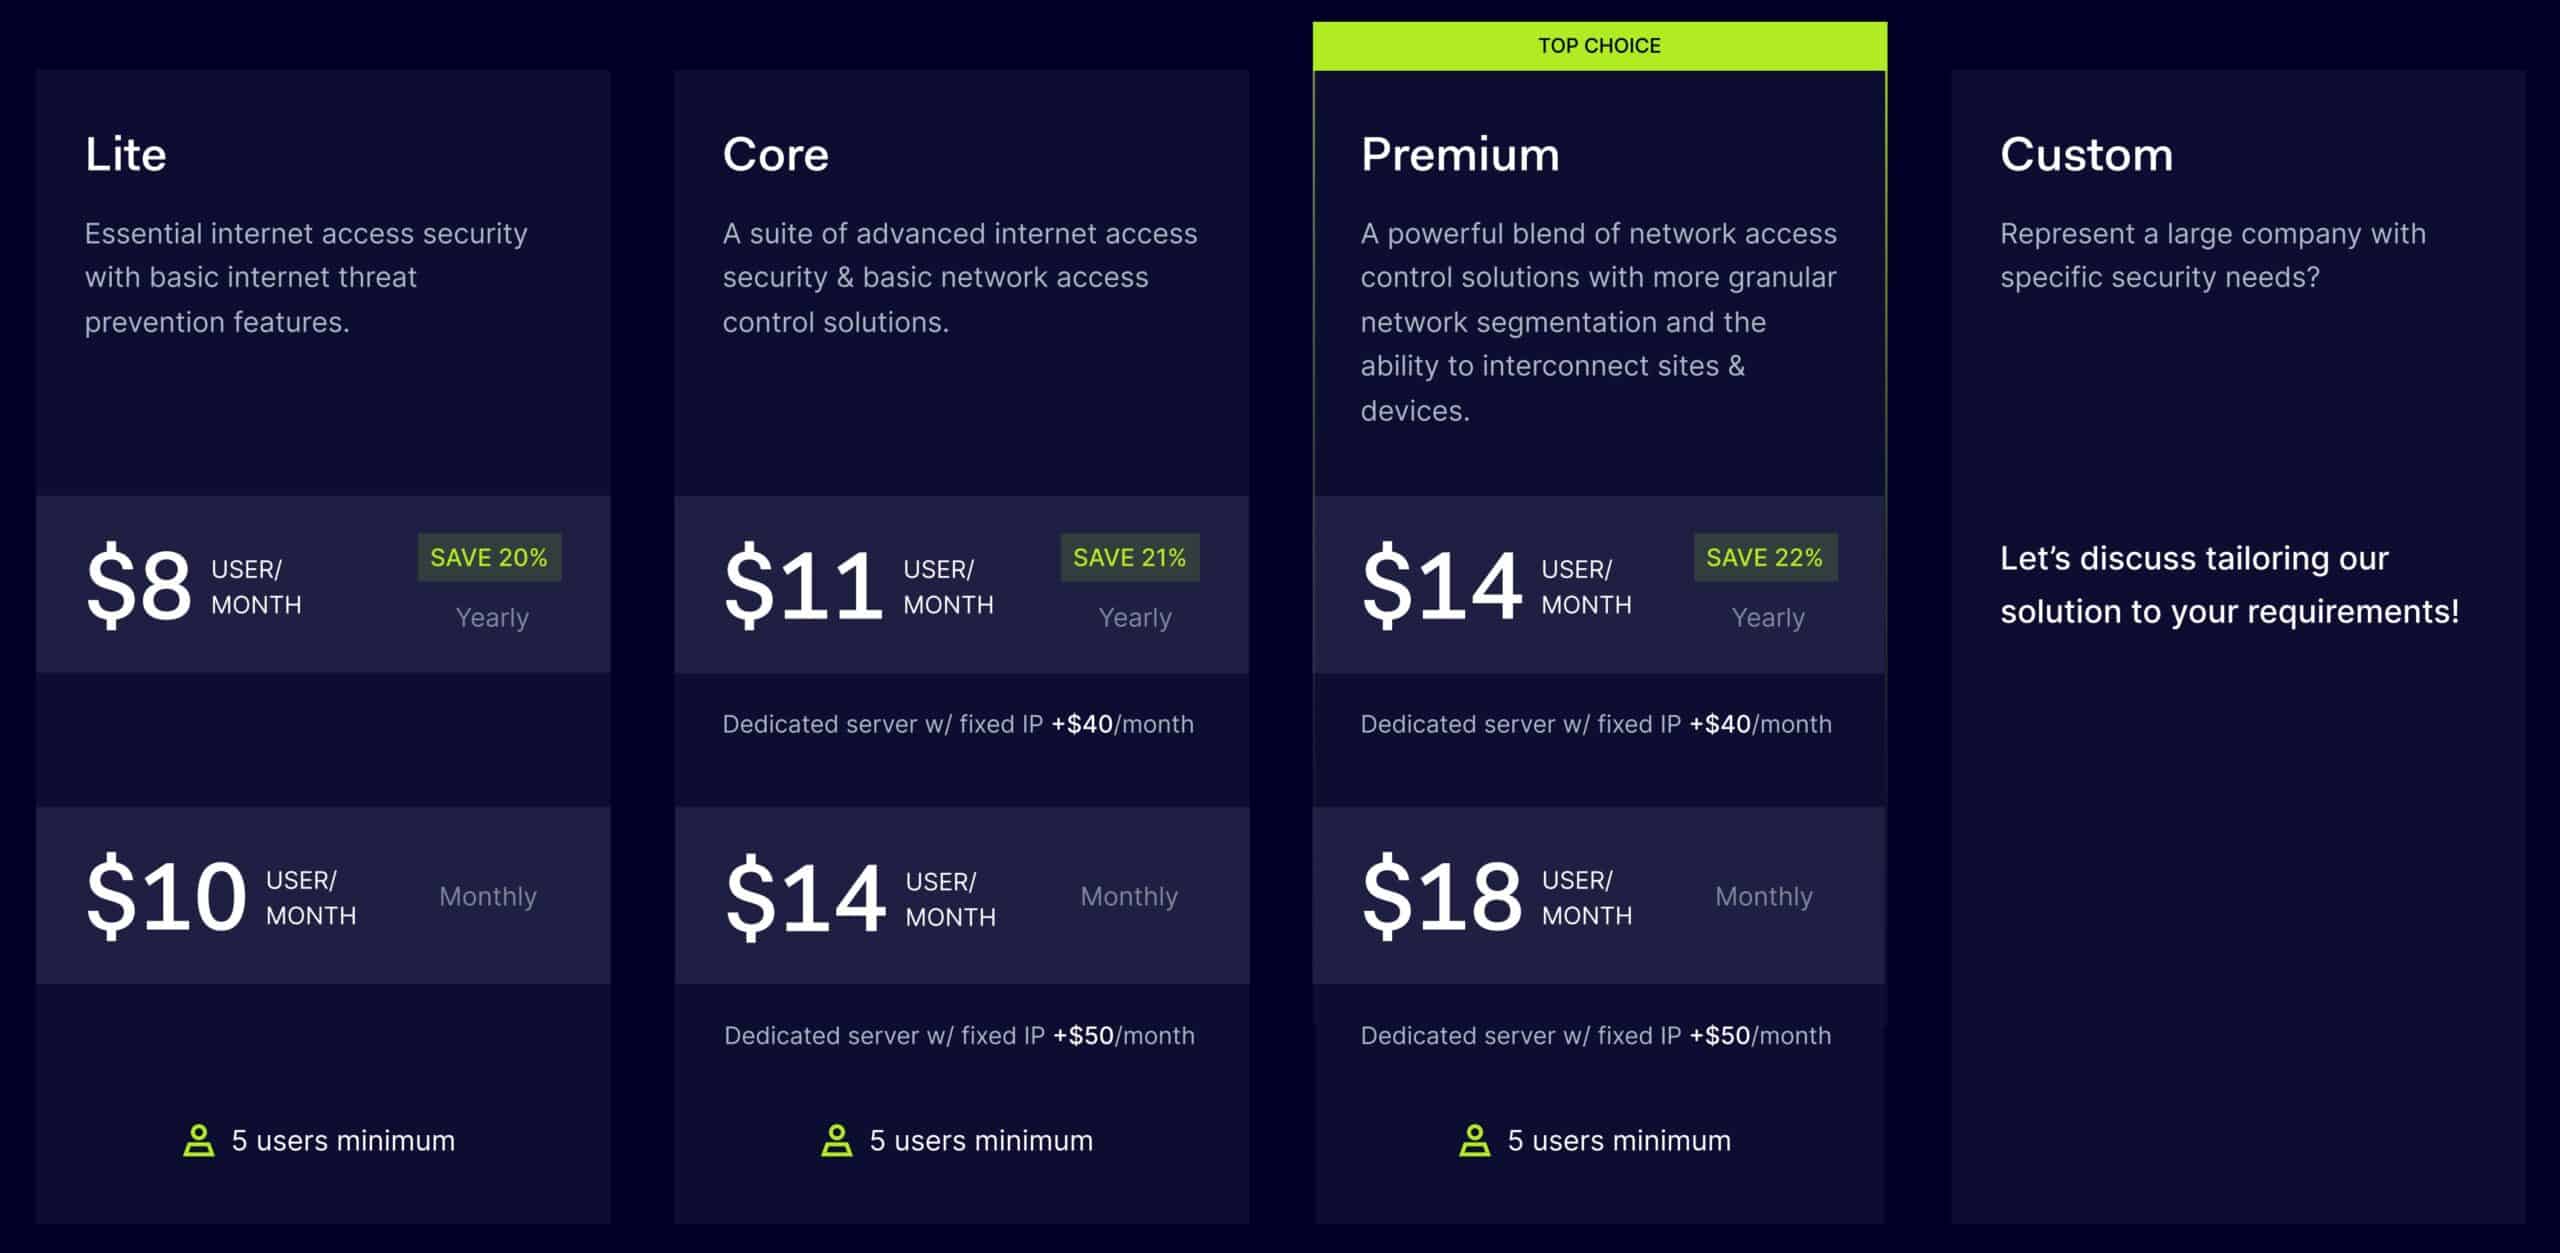This screenshot has height=1253, width=2560.
Task: Choose the Core $14 monthly pricing option
Action: pos(961,896)
